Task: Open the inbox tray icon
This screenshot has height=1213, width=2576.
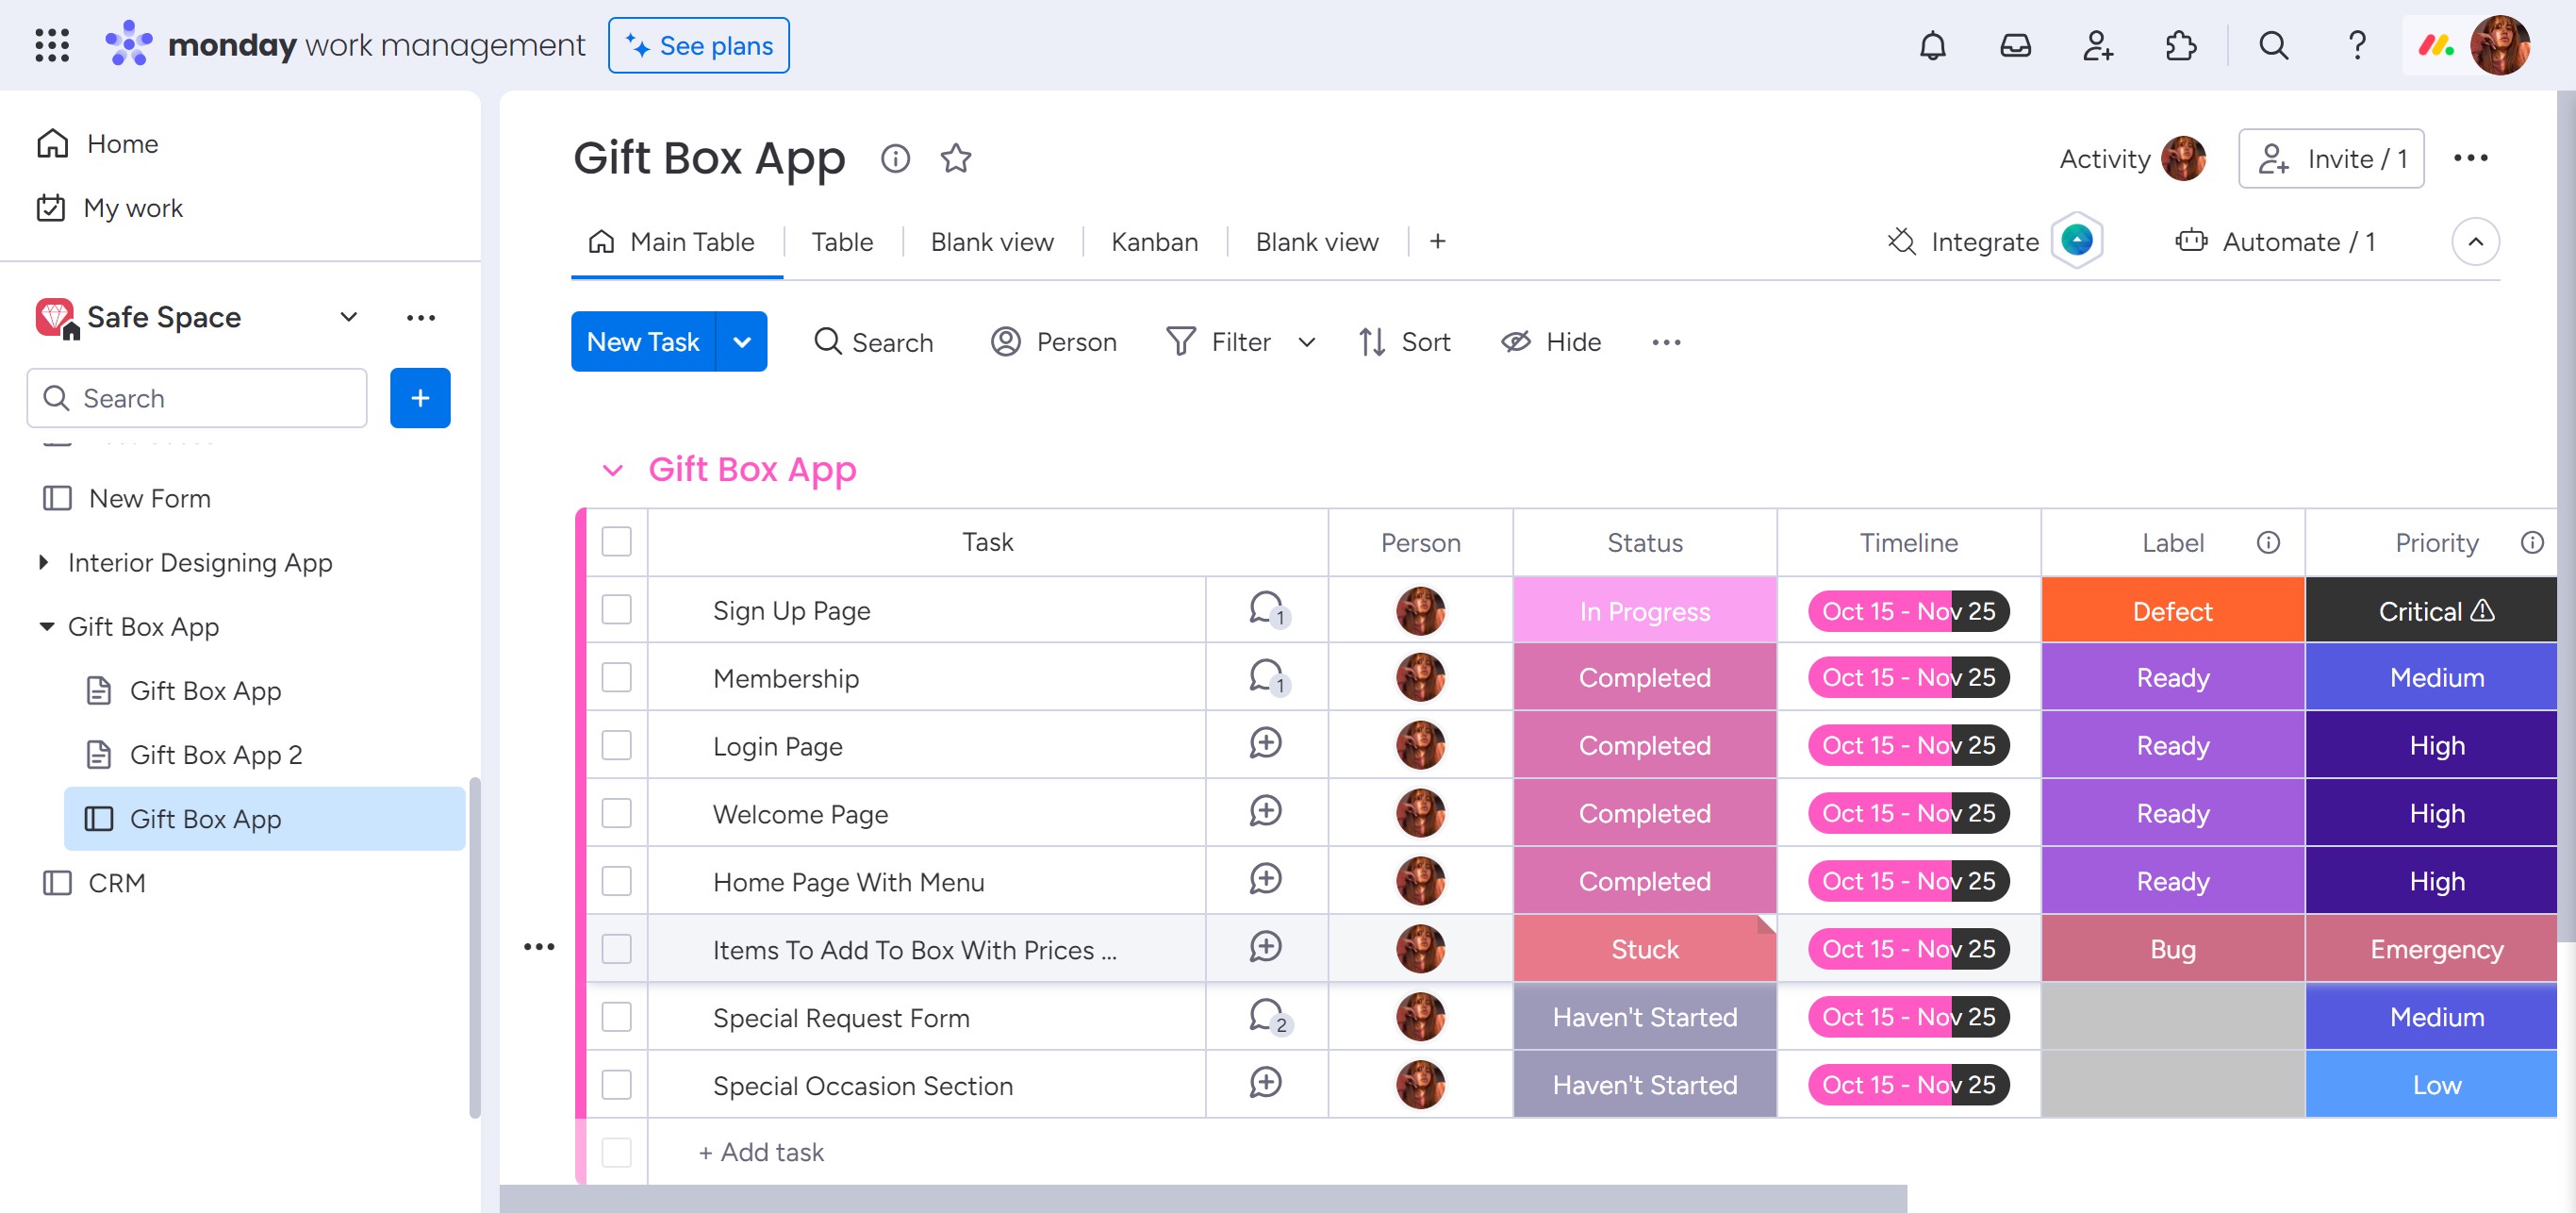Action: click(2015, 46)
